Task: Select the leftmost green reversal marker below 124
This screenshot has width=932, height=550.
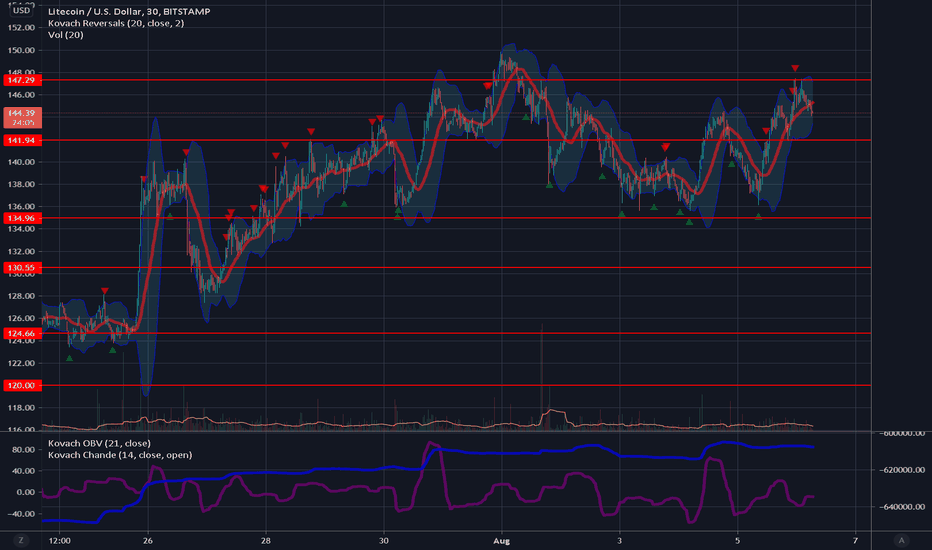Action: coord(70,359)
